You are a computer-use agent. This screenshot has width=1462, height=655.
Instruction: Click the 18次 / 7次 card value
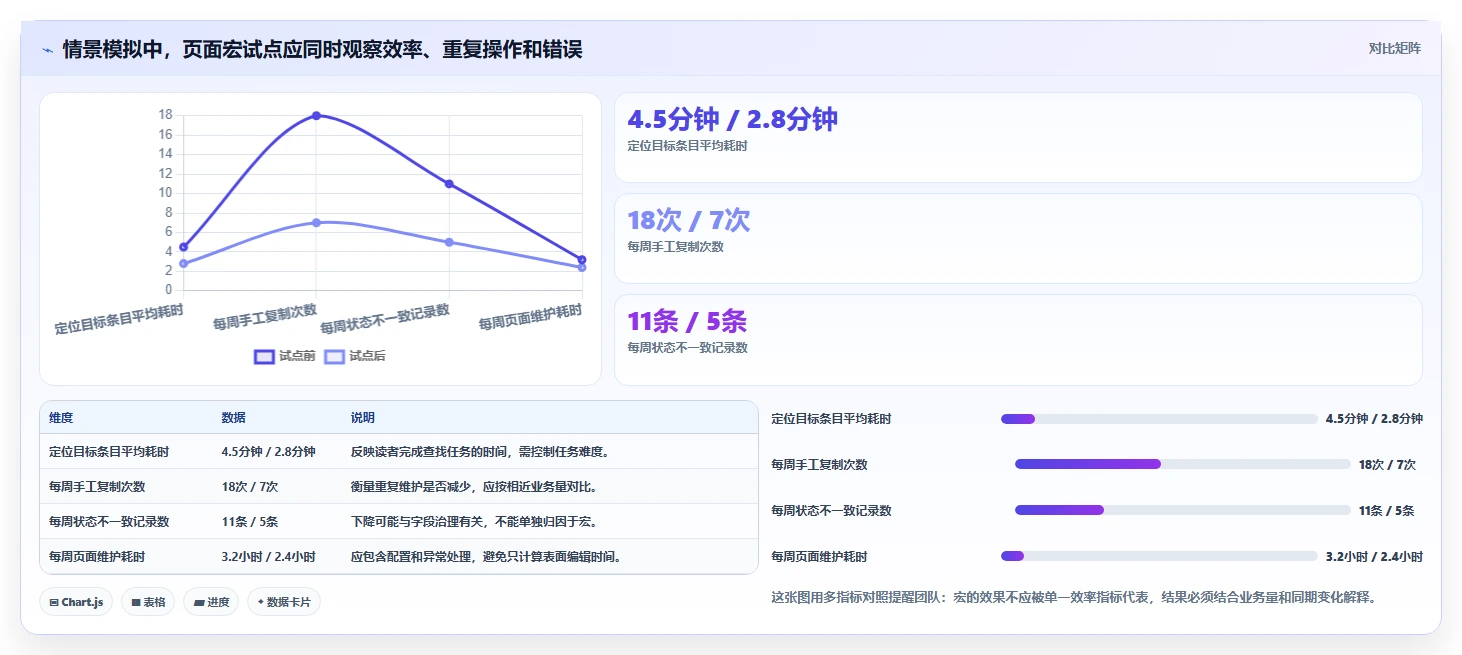pos(688,221)
